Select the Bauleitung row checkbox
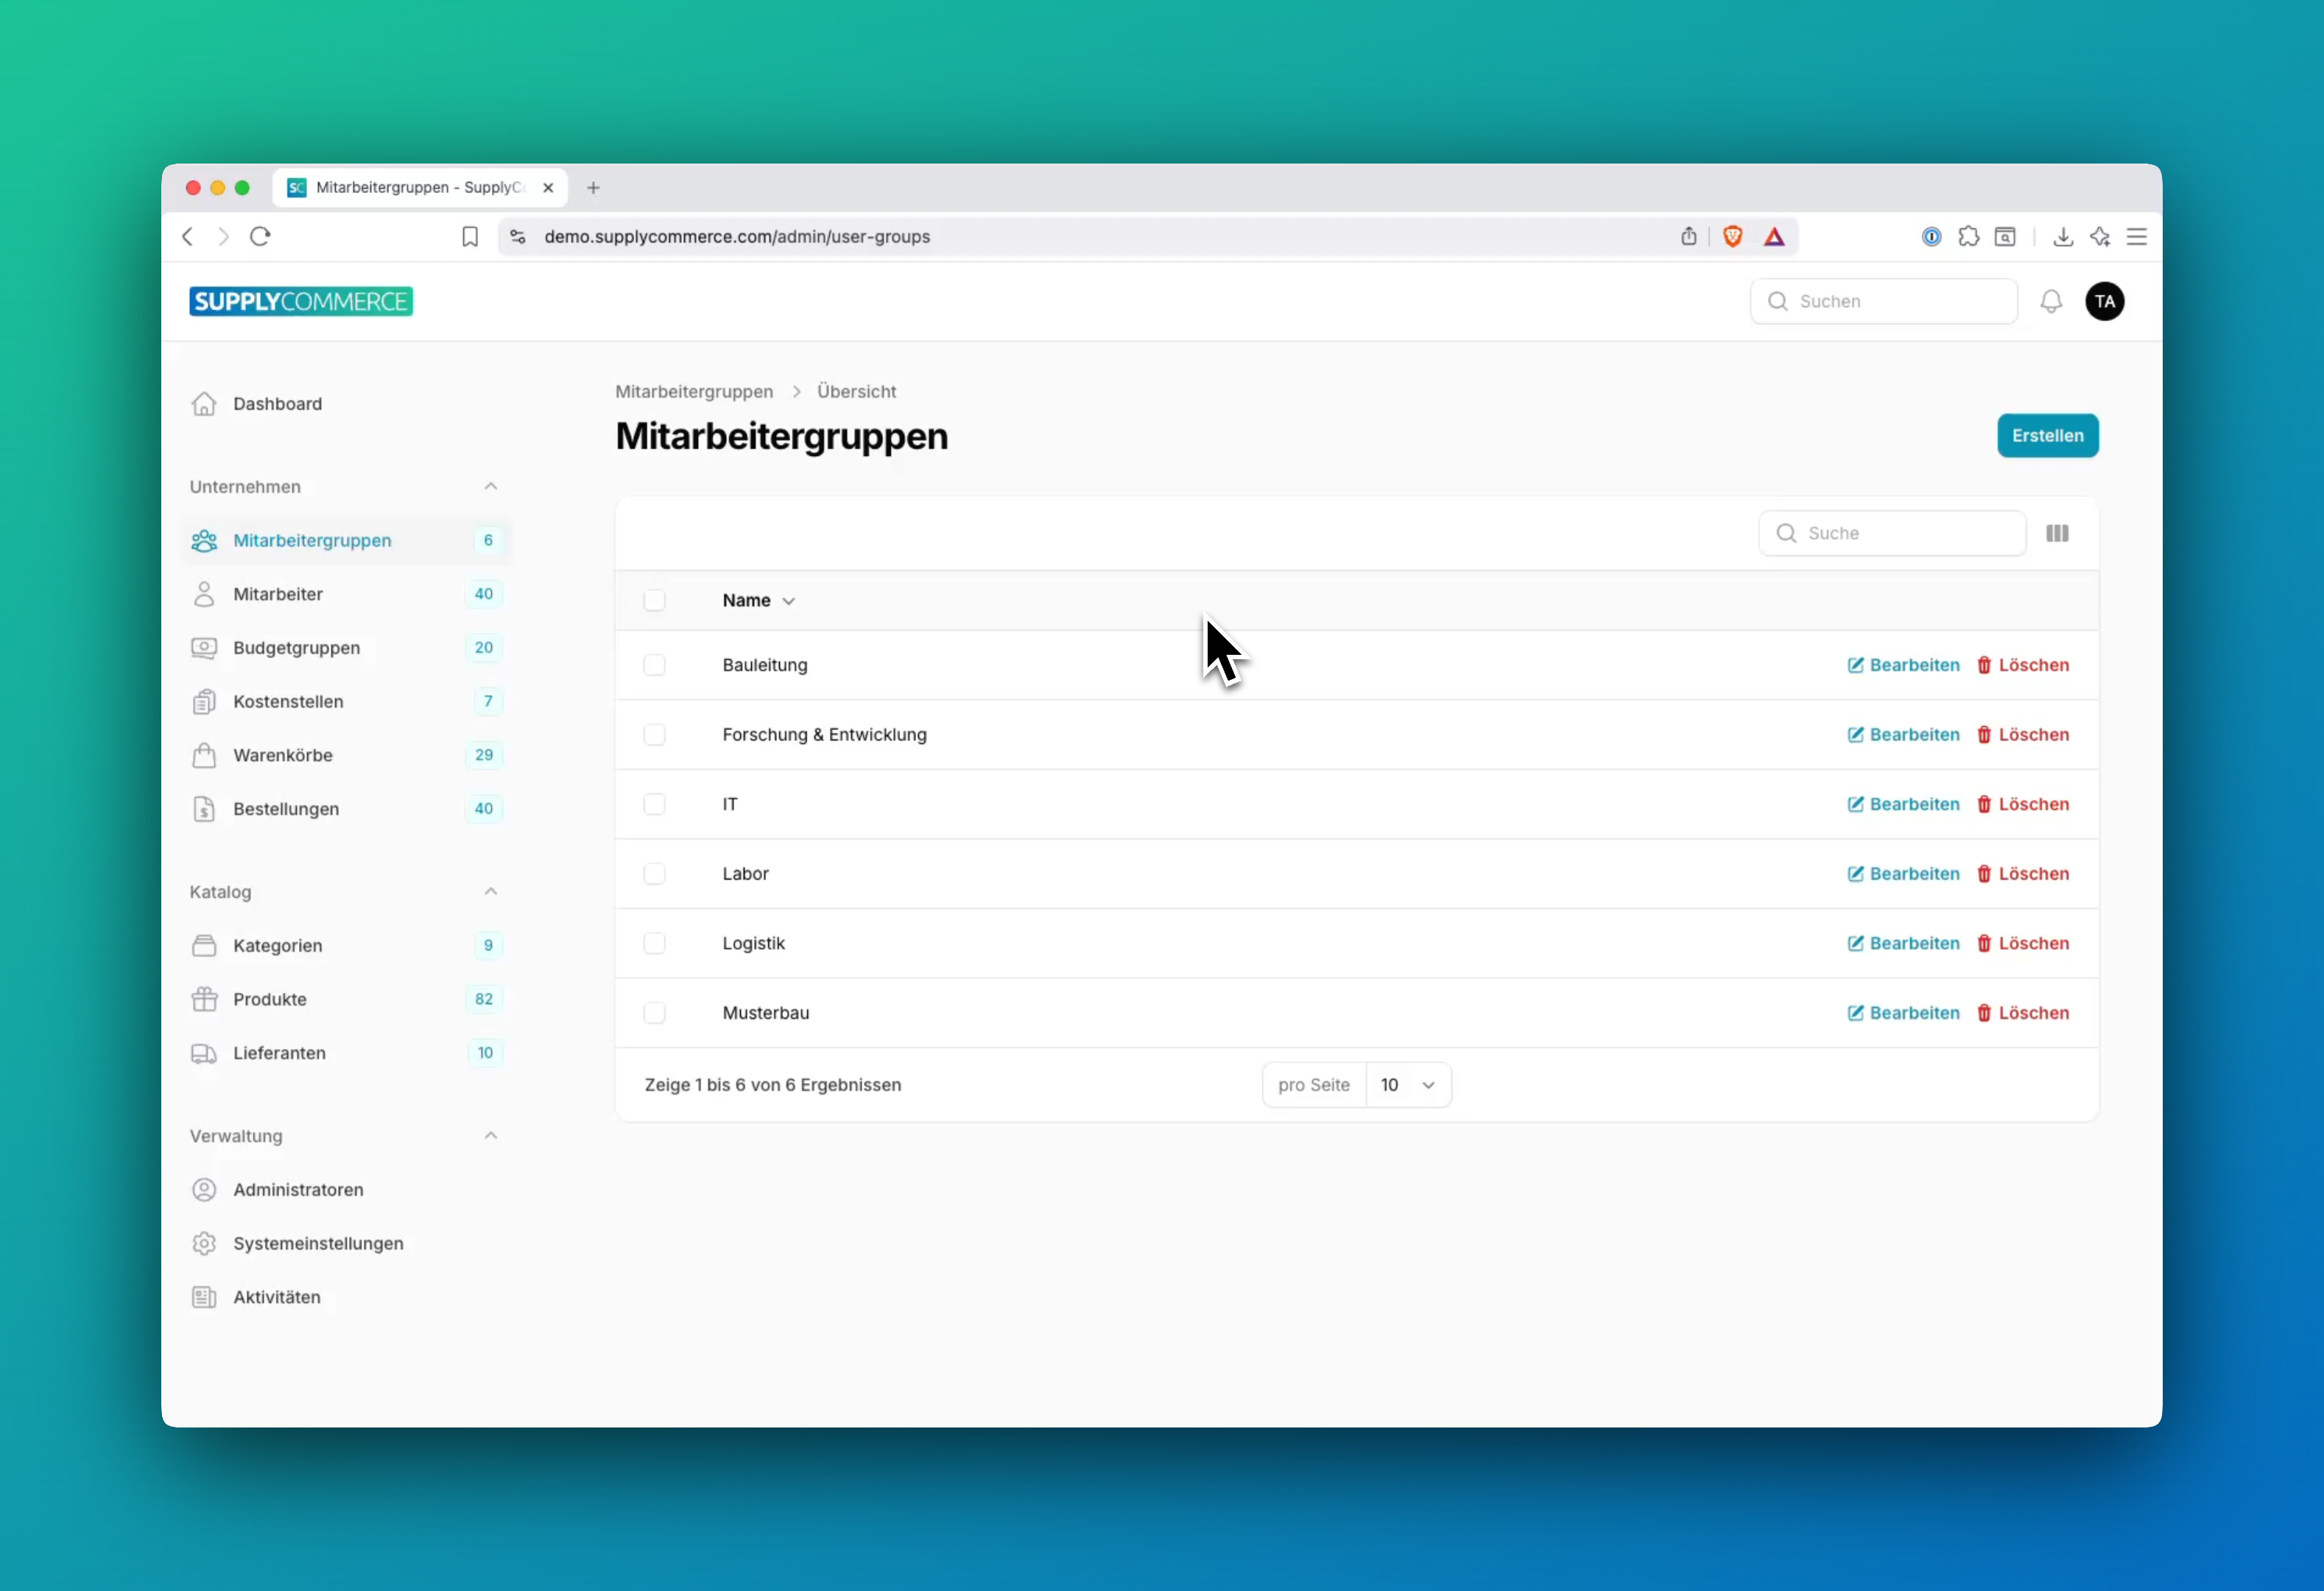2324x1591 pixels. (654, 665)
